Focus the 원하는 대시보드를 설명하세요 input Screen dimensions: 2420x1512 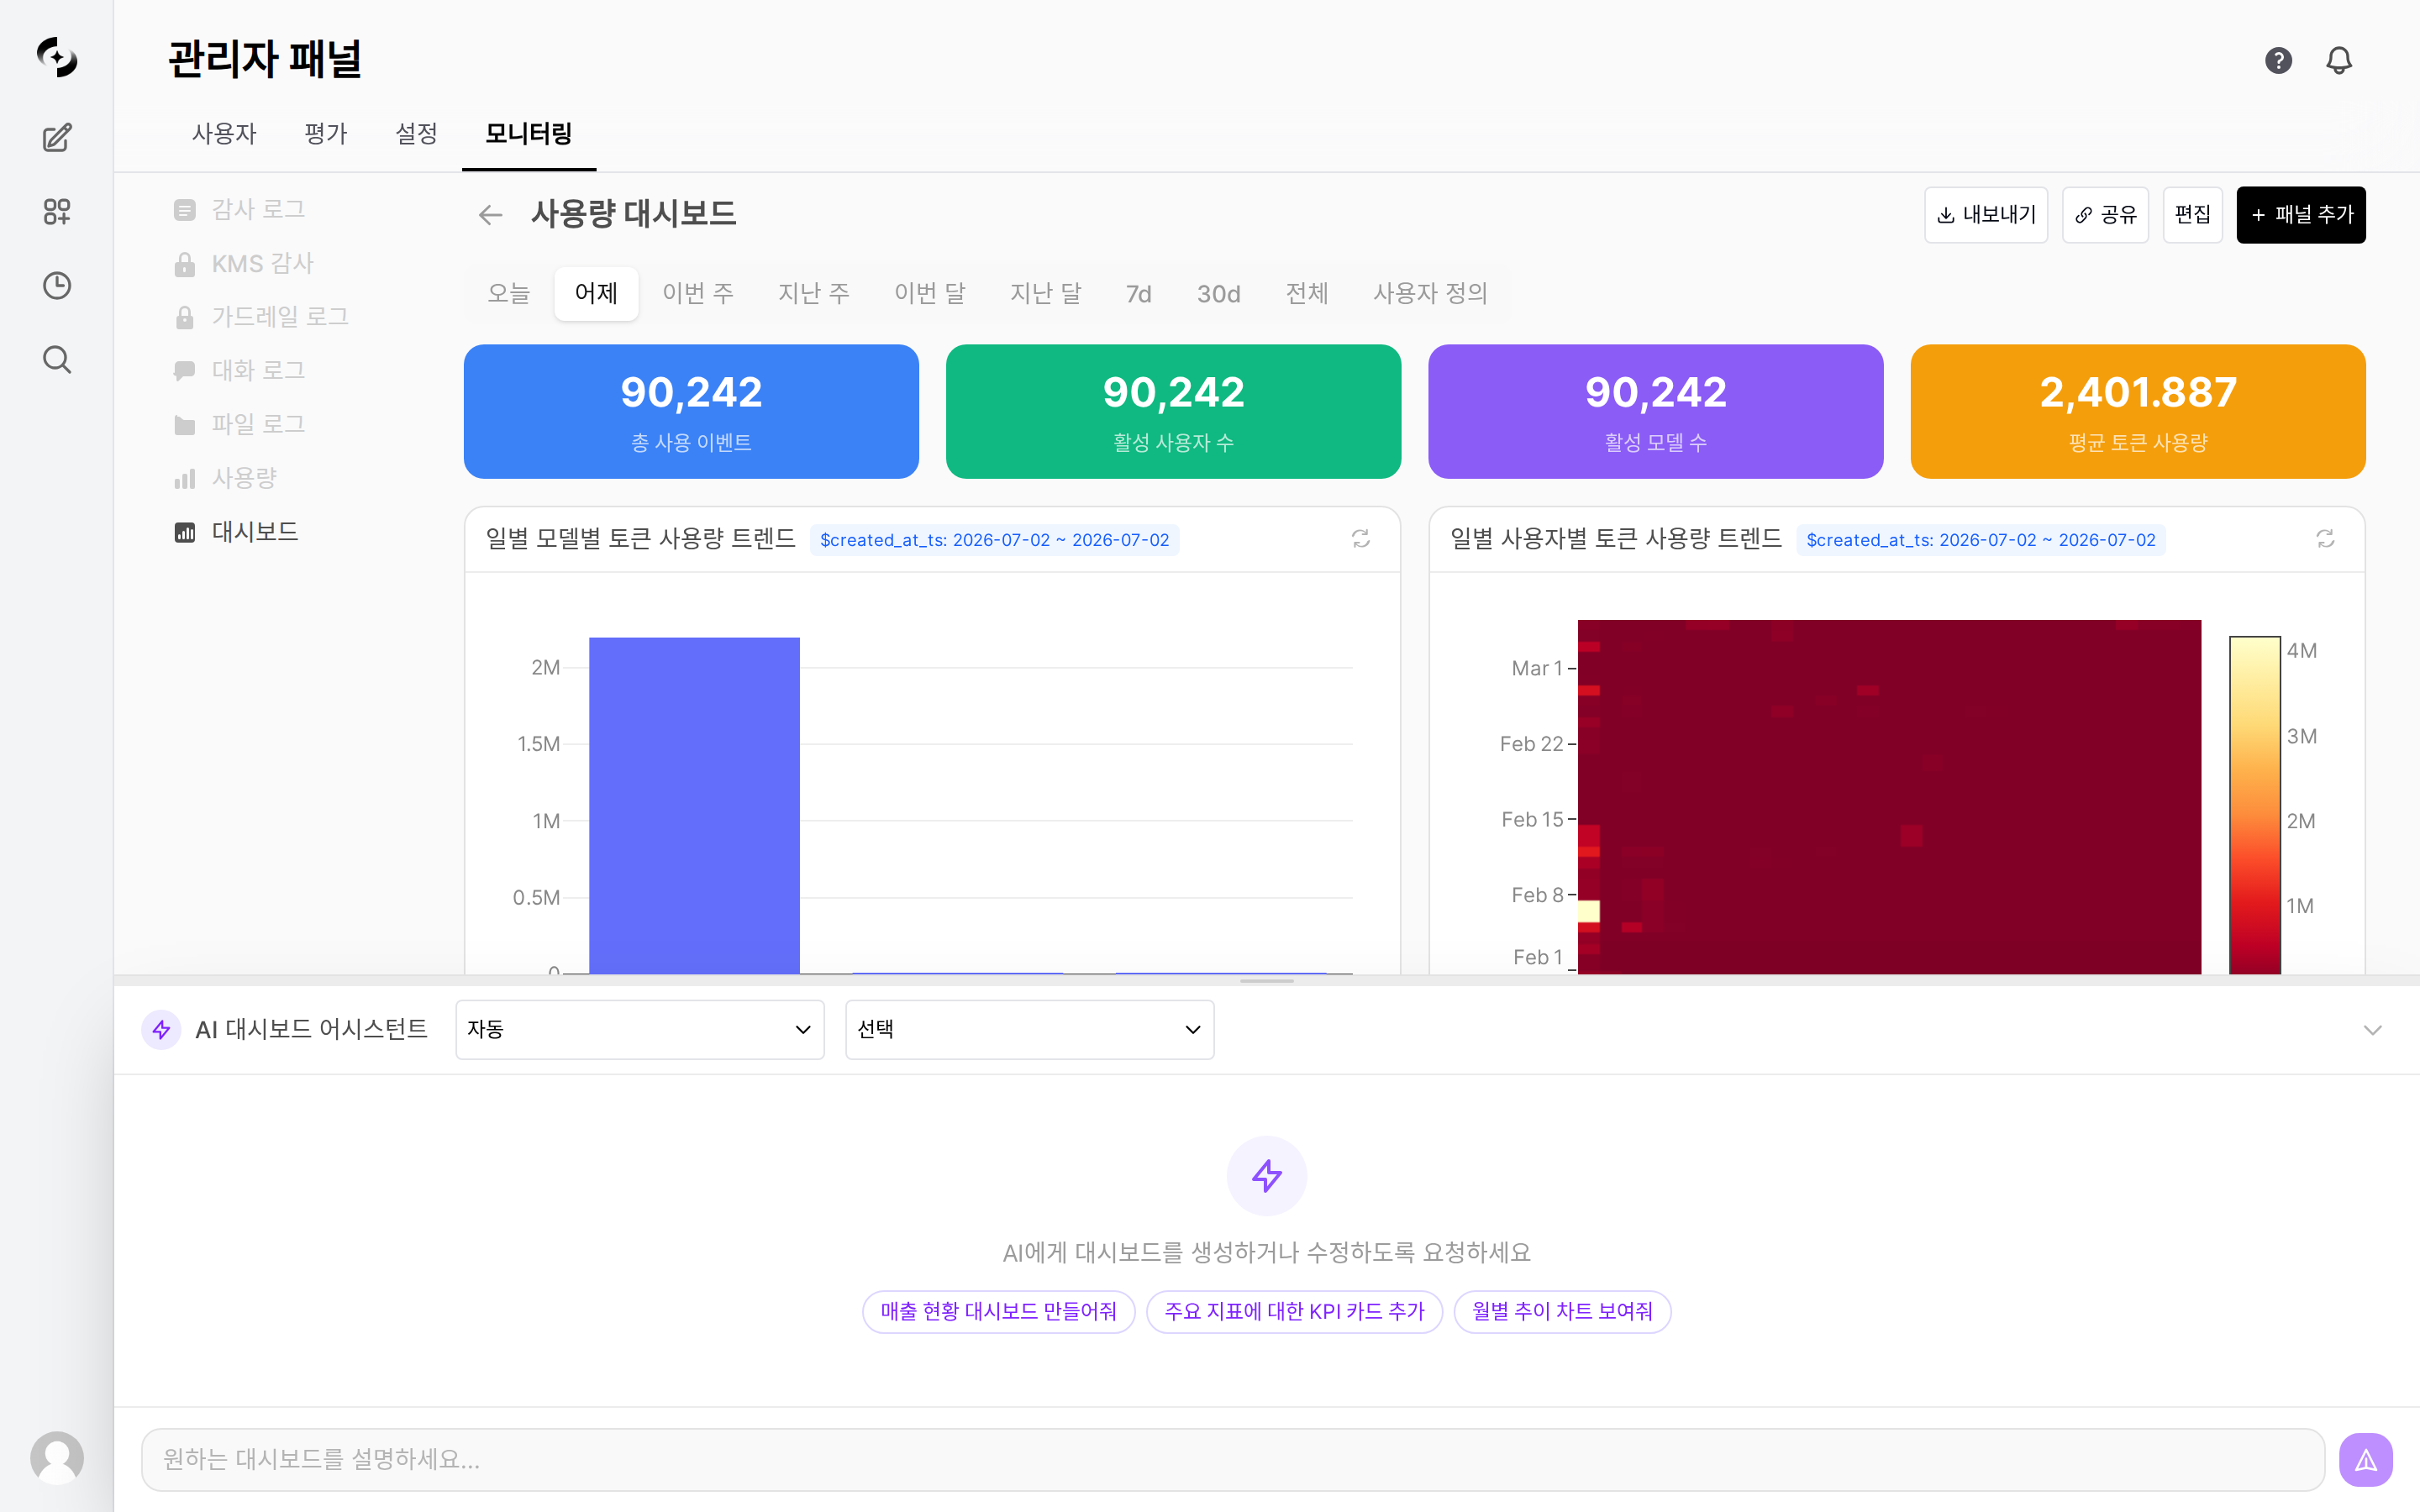pos(1232,1459)
